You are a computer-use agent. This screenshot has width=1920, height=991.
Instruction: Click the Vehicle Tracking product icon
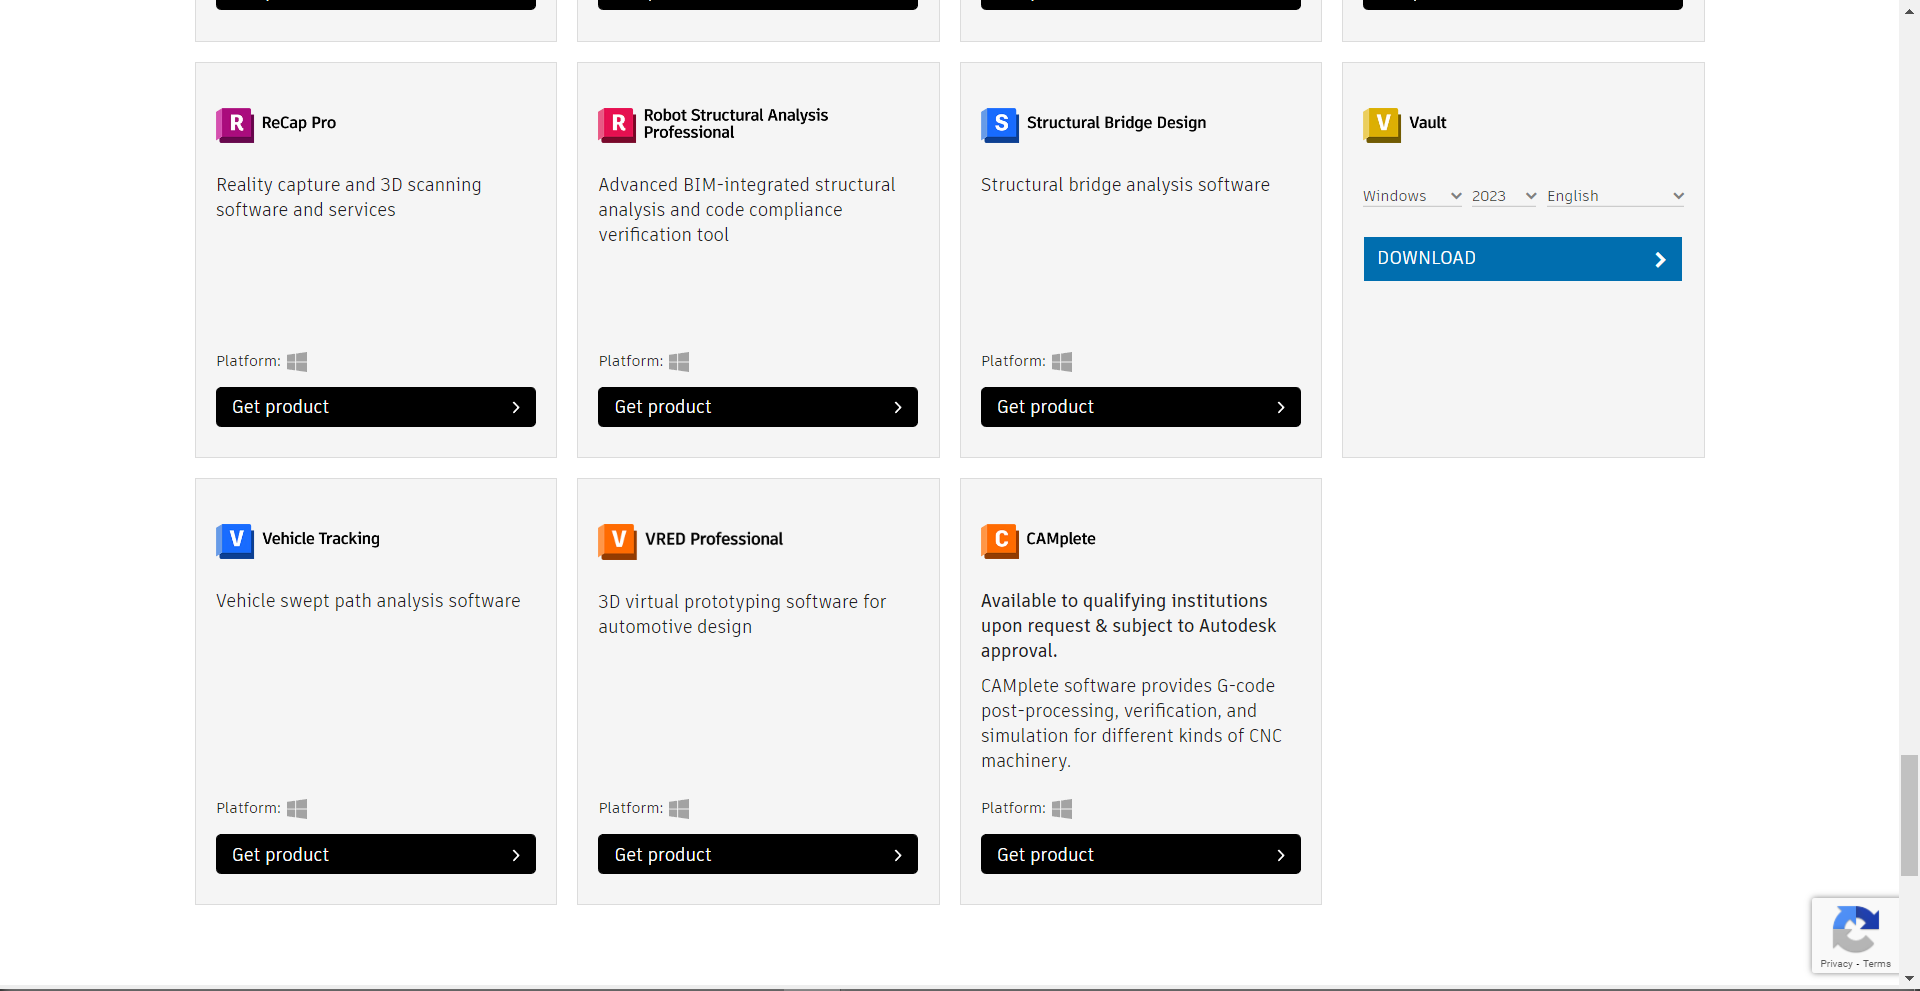point(235,540)
